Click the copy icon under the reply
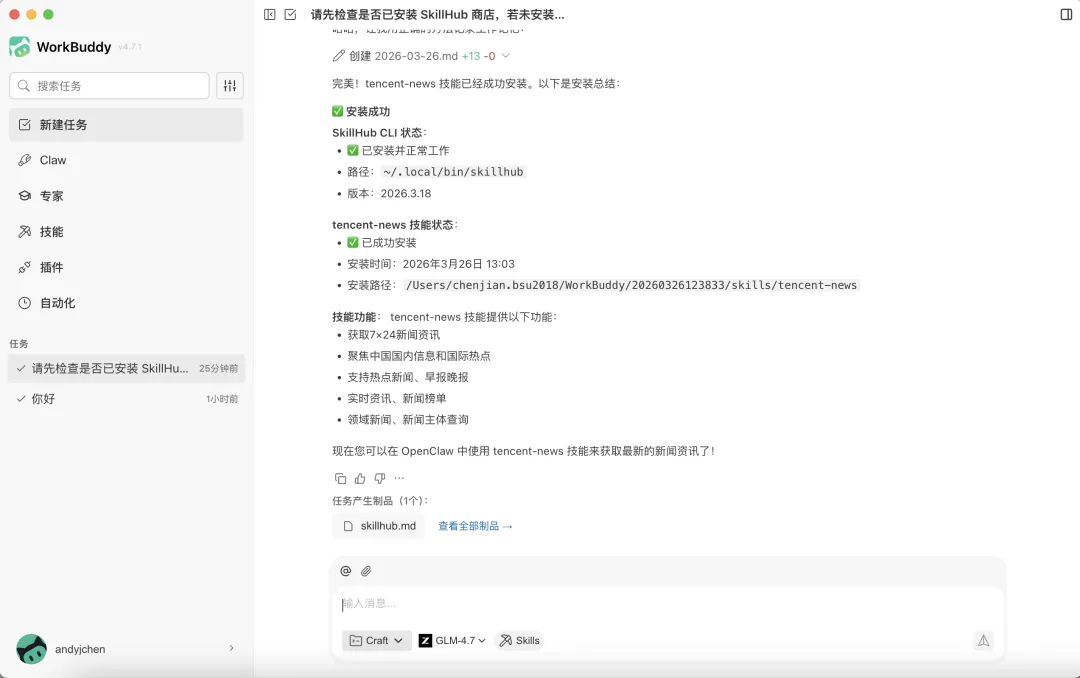The width and height of the screenshot is (1080, 678). (340, 478)
